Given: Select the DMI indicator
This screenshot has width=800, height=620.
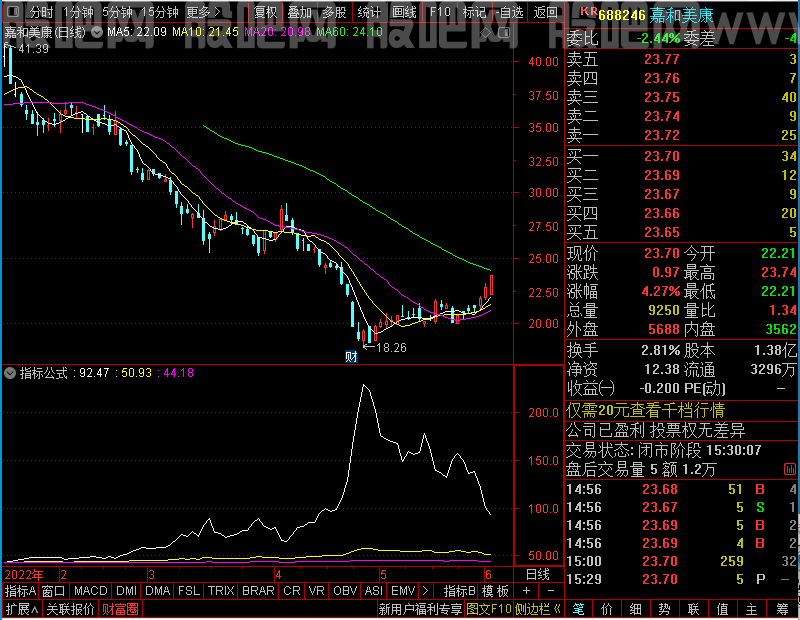Looking at the screenshot, I should coord(127,591).
